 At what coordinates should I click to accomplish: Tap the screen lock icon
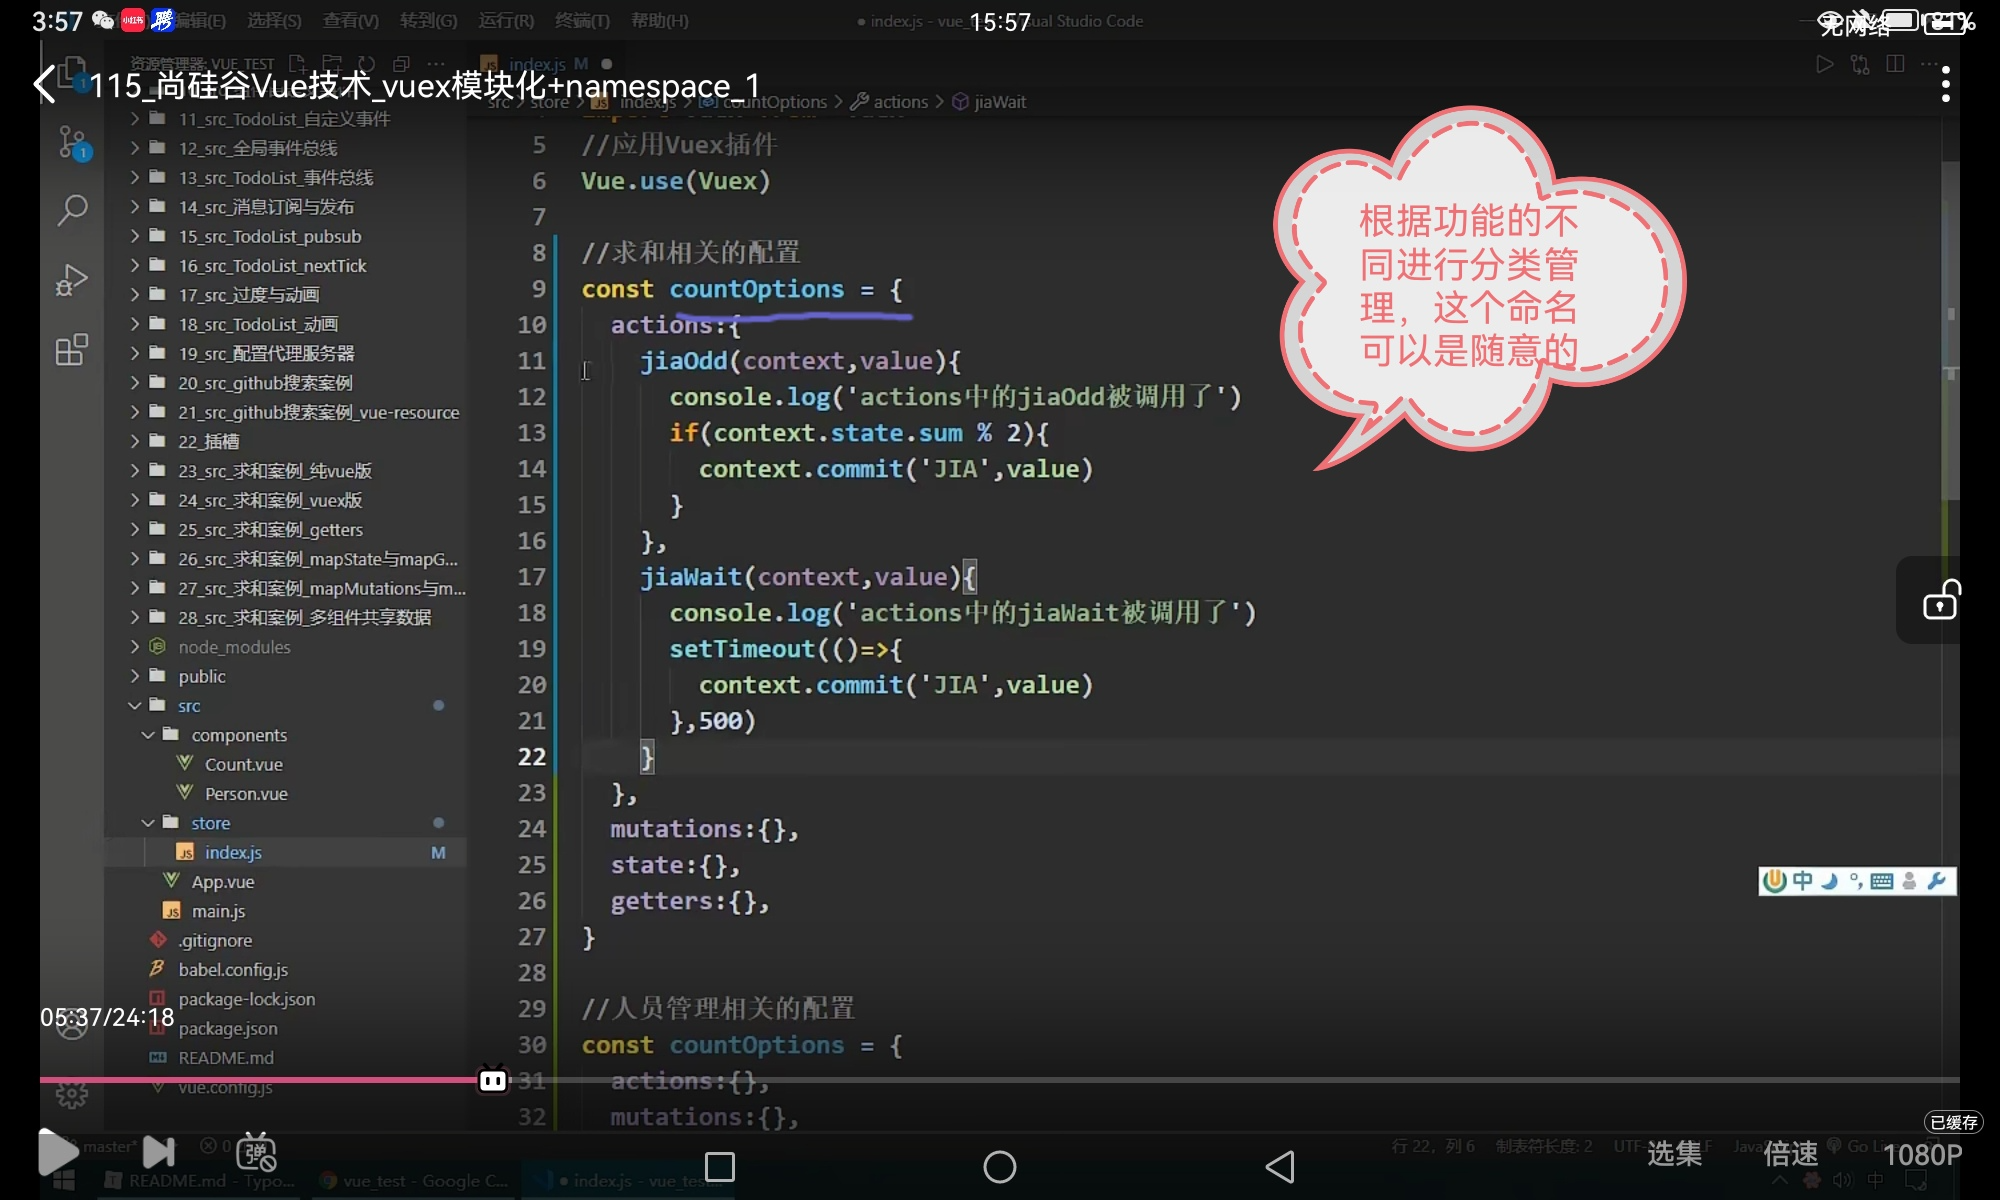click(x=1941, y=600)
